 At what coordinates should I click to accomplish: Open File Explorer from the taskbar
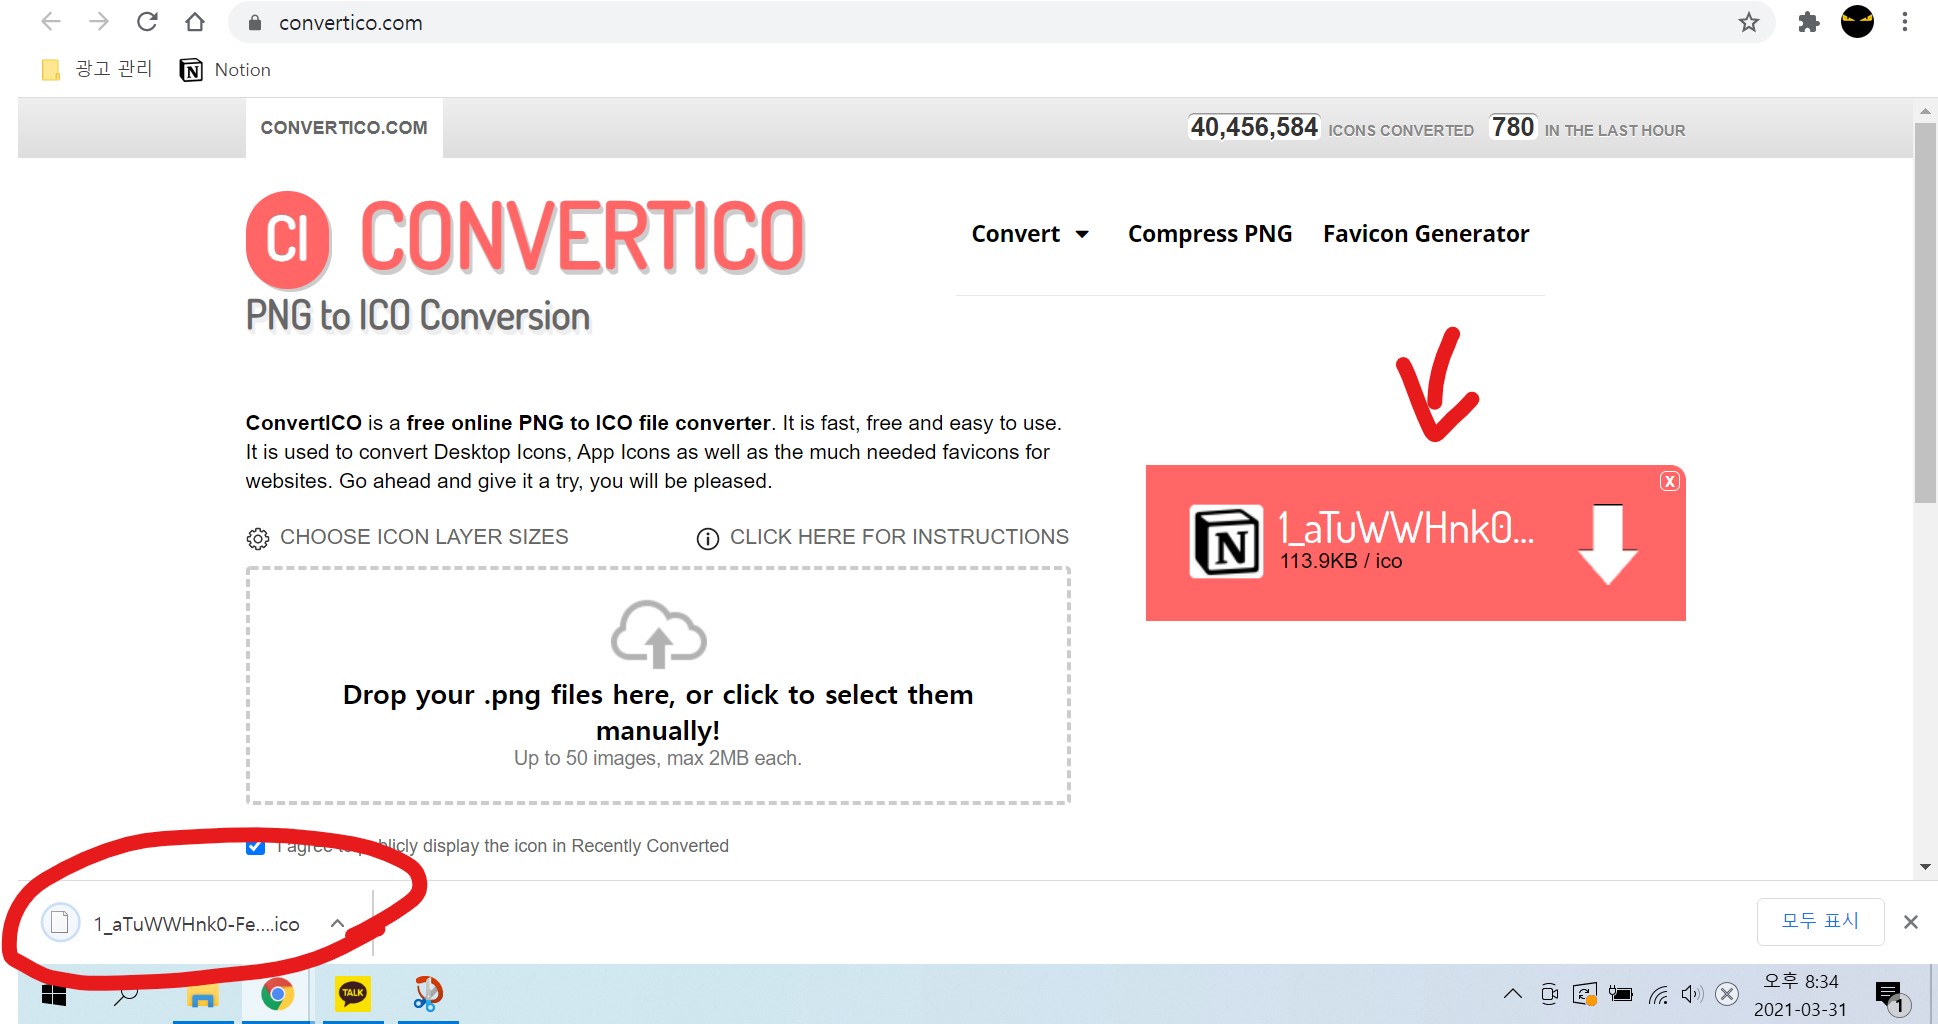pyautogui.click(x=203, y=995)
